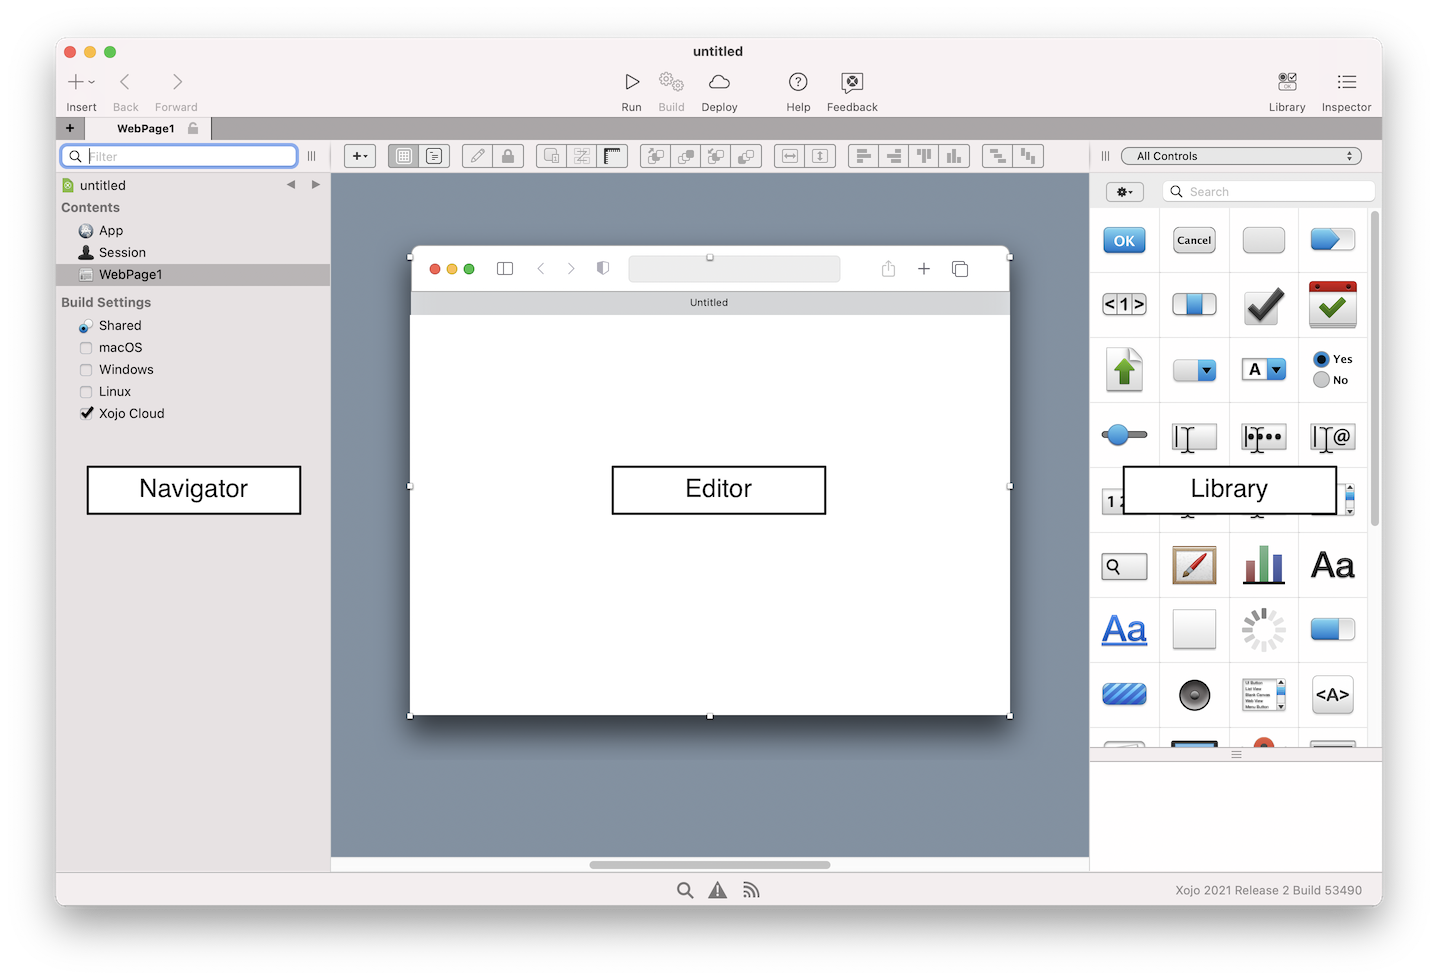Select the Chart control in the Library
Image resolution: width=1438 pixels, height=980 pixels.
(1263, 565)
